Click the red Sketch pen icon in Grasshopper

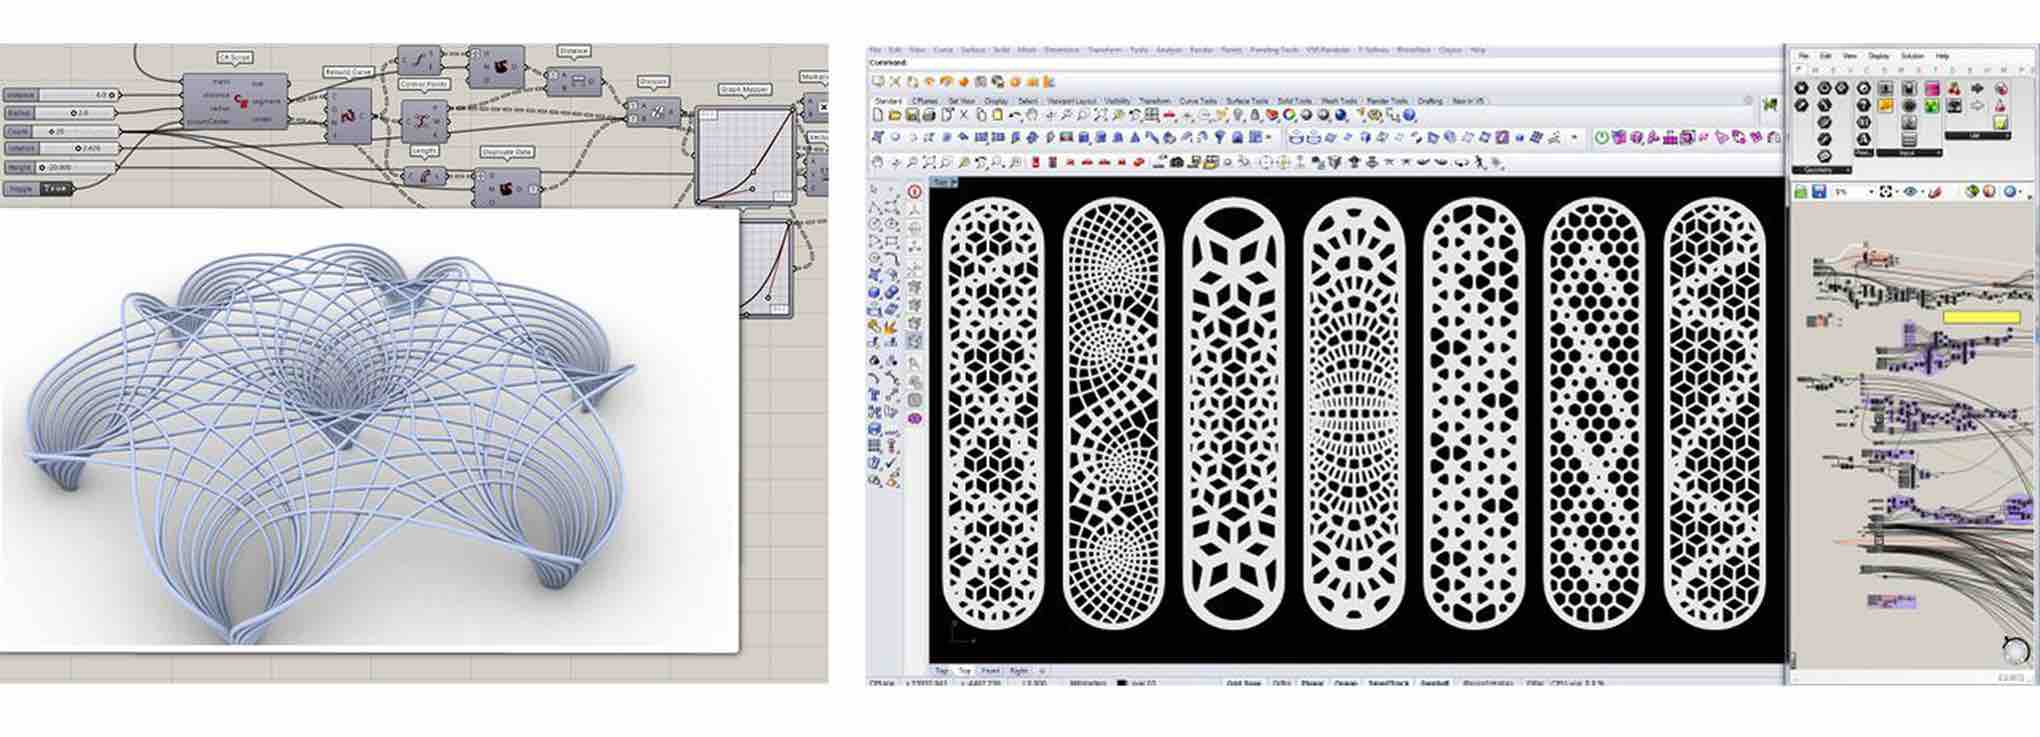[x=1935, y=191]
